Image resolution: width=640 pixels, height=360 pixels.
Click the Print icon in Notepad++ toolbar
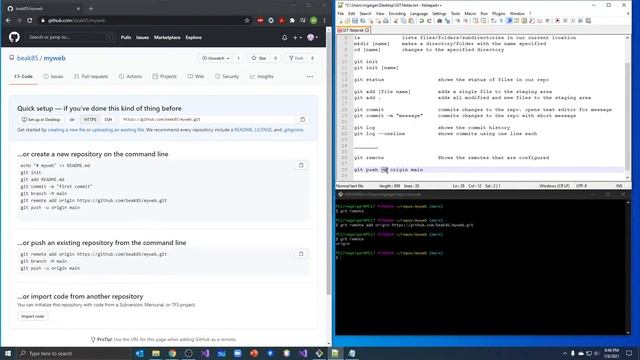coord(385,21)
